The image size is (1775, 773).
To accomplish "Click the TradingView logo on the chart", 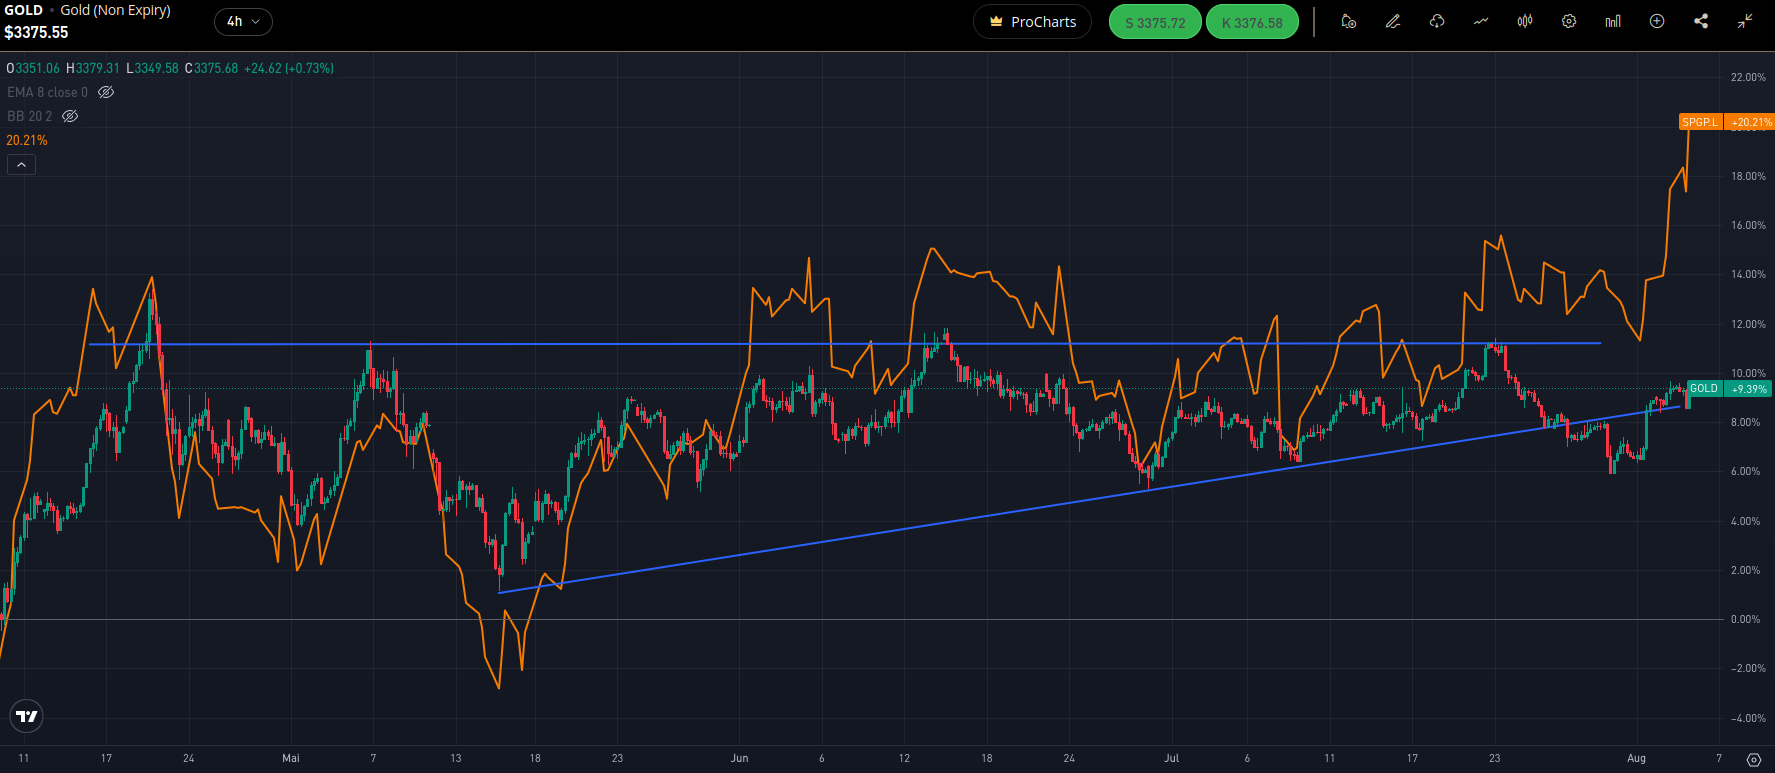I will (27, 716).
